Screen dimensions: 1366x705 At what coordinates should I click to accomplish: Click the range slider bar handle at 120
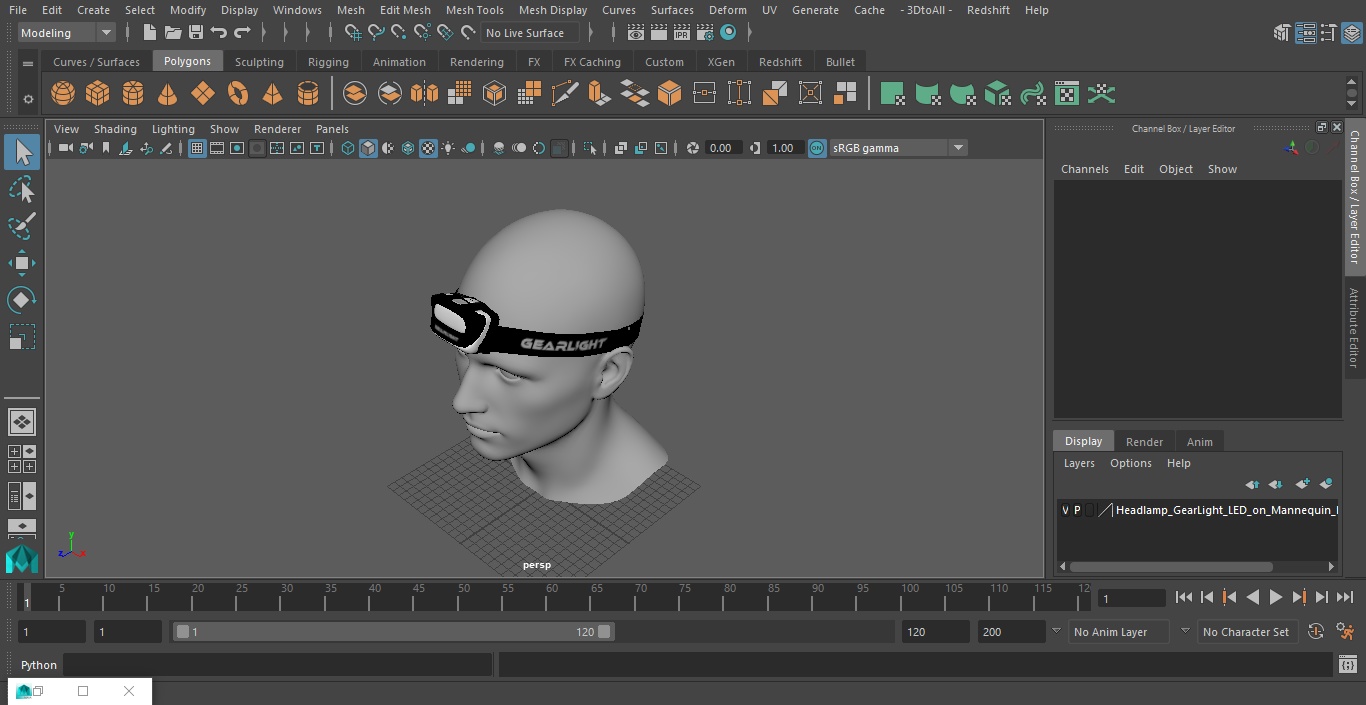pyautogui.click(x=604, y=632)
